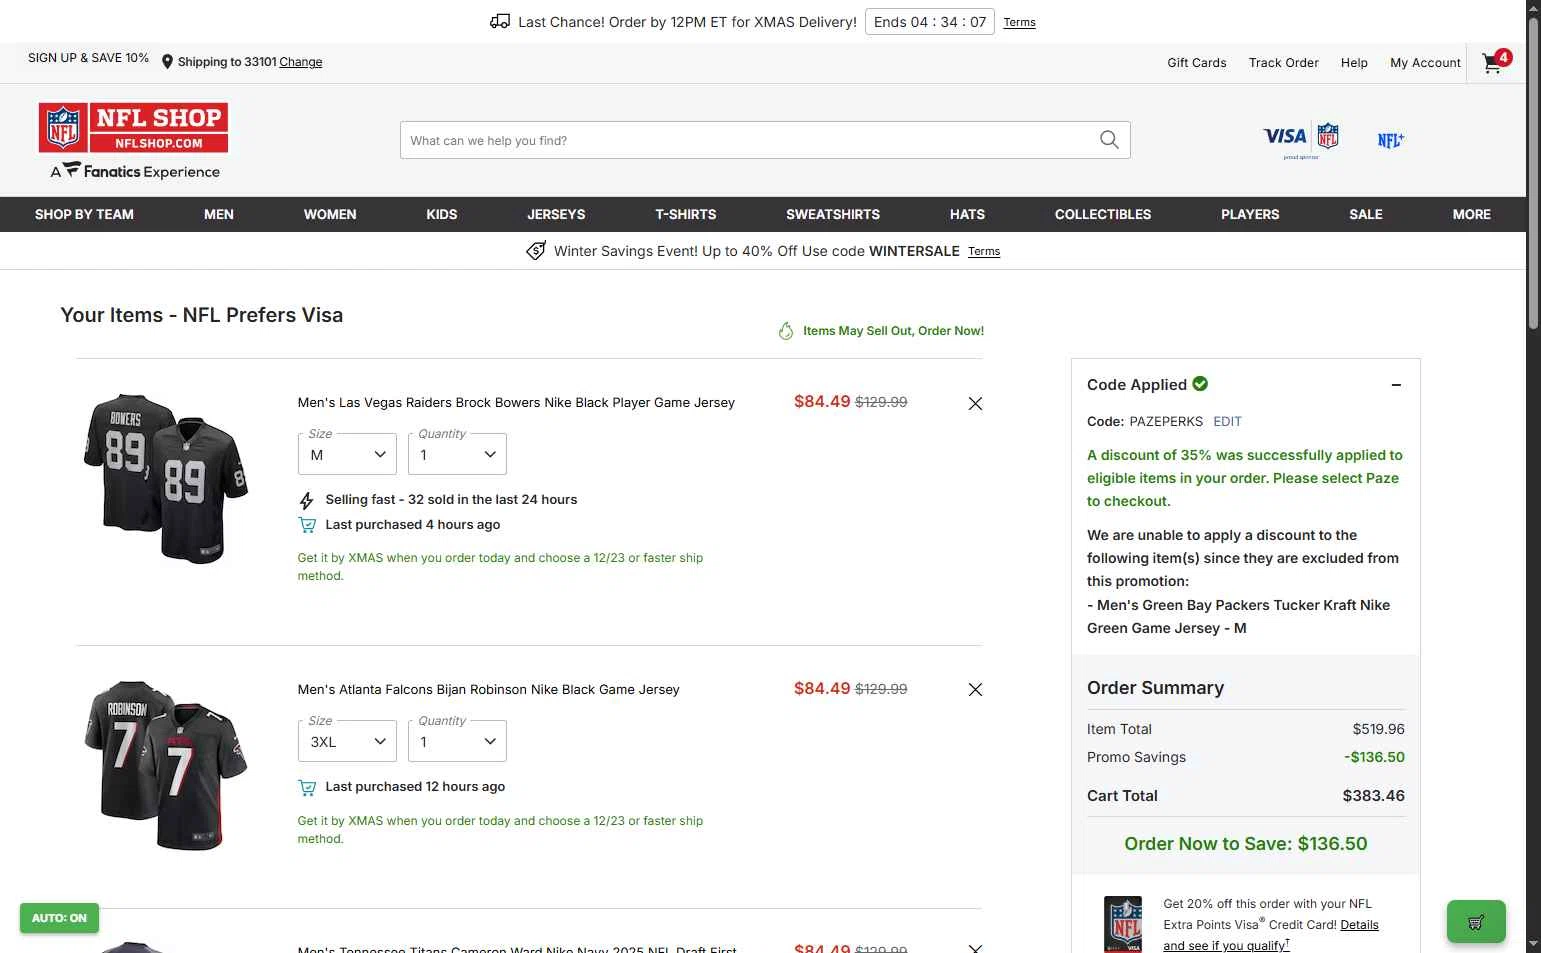1541x953 pixels.
Task: Click the Track Order link
Action: [x=1284, y=62]
